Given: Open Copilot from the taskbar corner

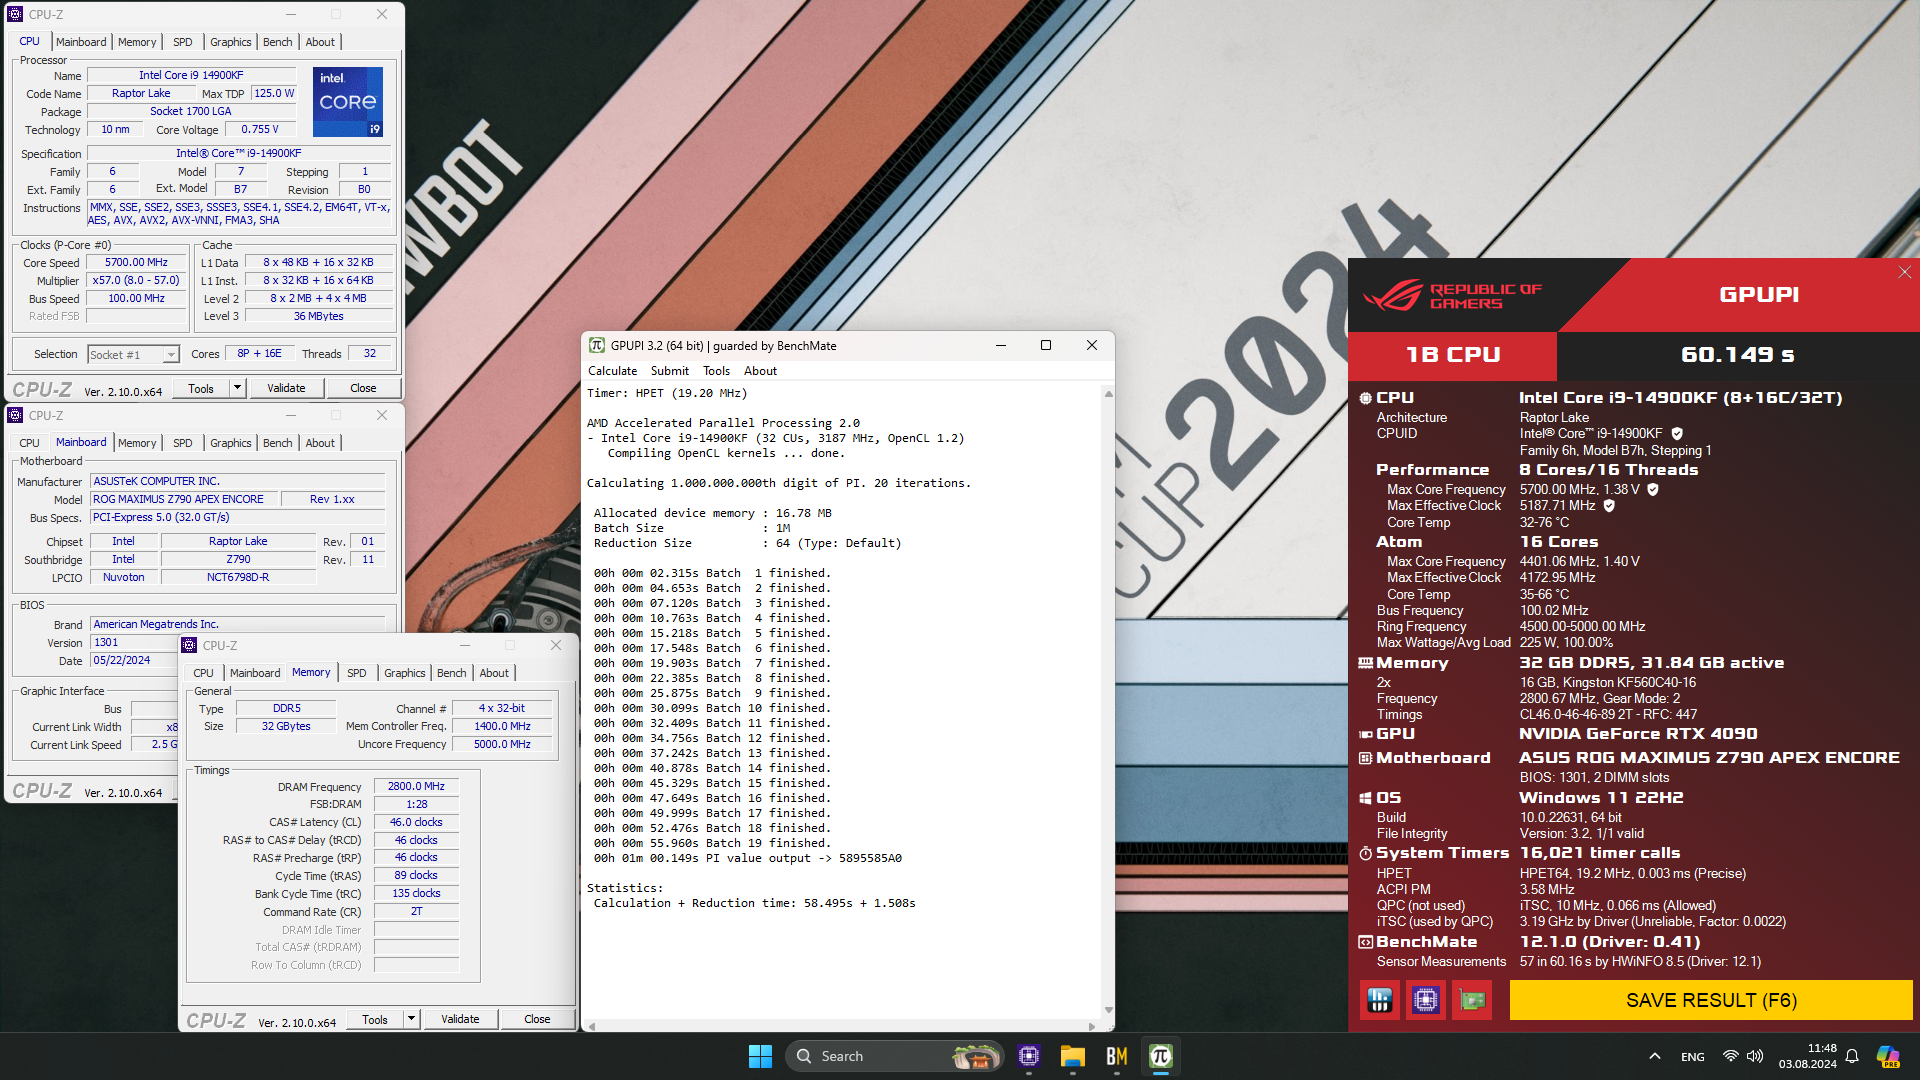Looking at the screenshot, I should [x=1888, y=1056].
